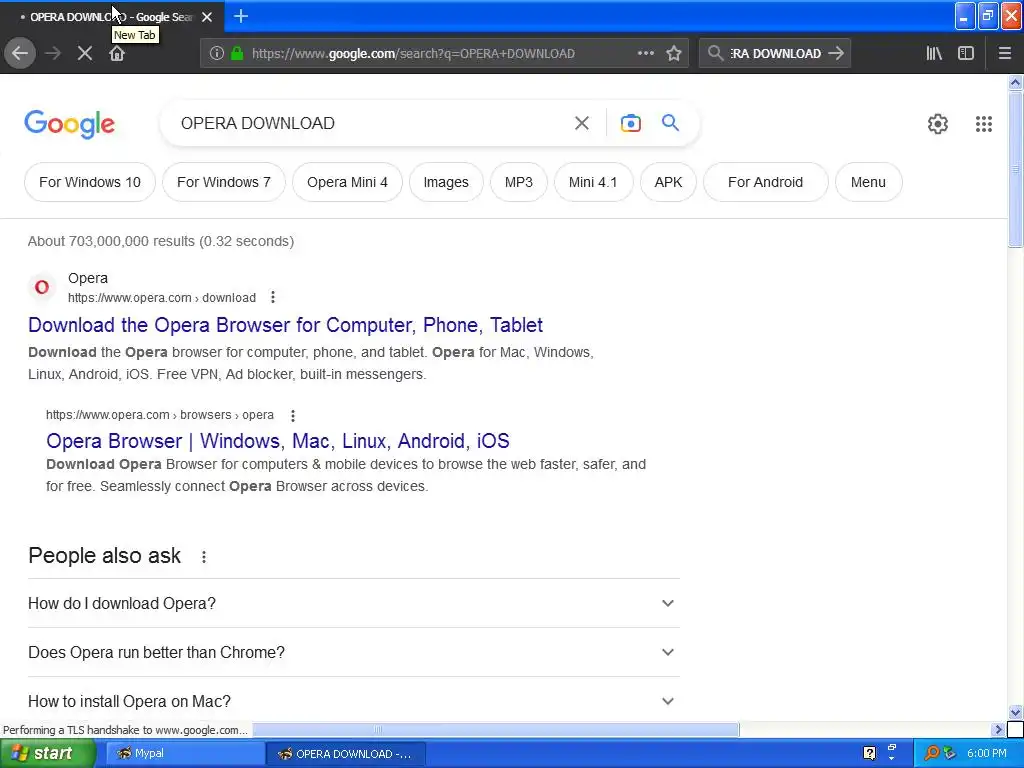The height and width of the screenshot is (768, 1024).
Task: Focus the Google search input box
Action: (x=366, y=123)
